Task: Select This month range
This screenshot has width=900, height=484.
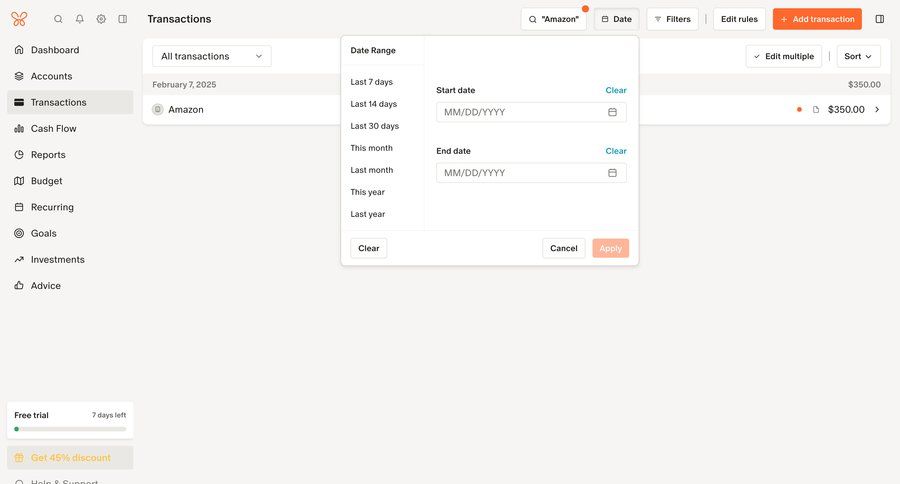Action: click(371, 148)
